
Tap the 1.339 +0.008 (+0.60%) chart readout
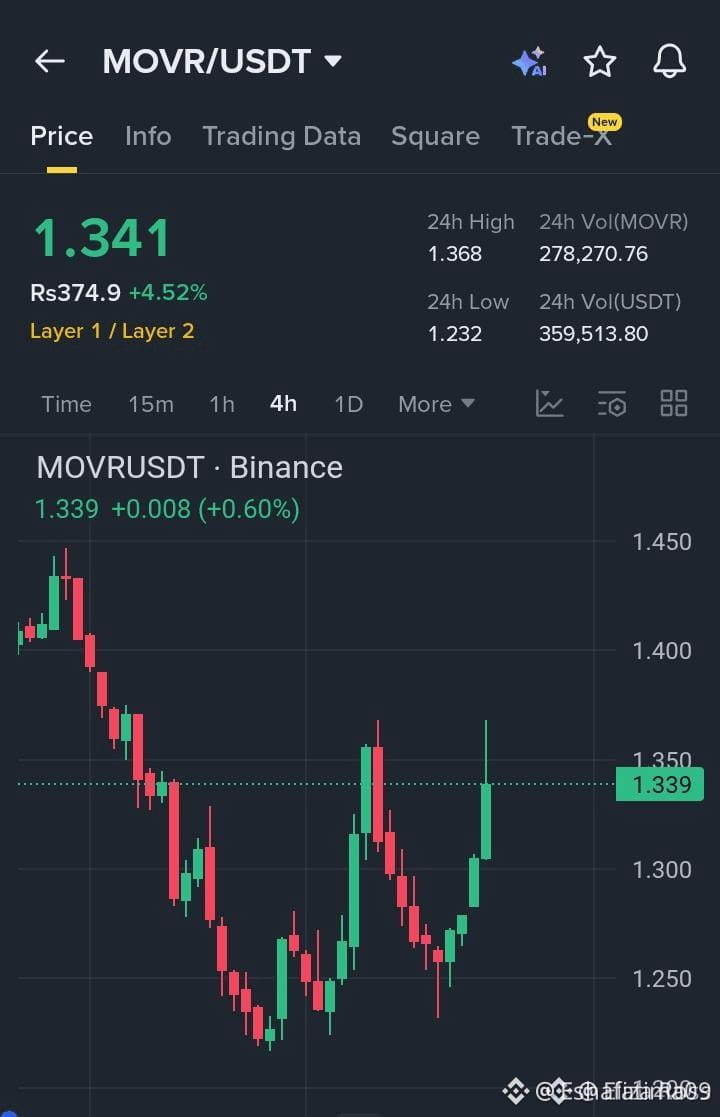pyautogui.click(x=167, y=509)
